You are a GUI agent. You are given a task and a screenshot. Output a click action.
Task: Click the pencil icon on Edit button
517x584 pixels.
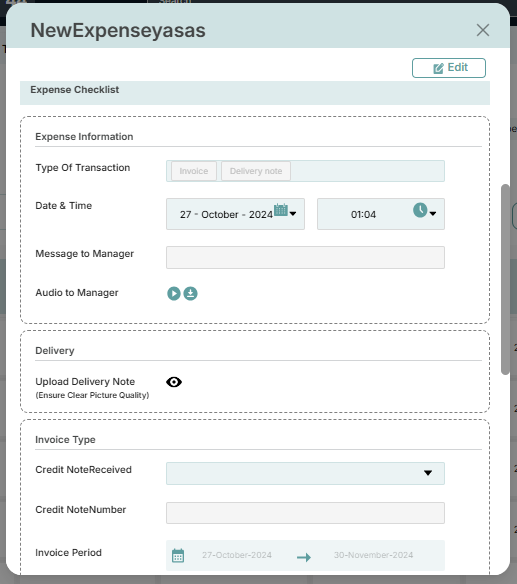point(438,69)
